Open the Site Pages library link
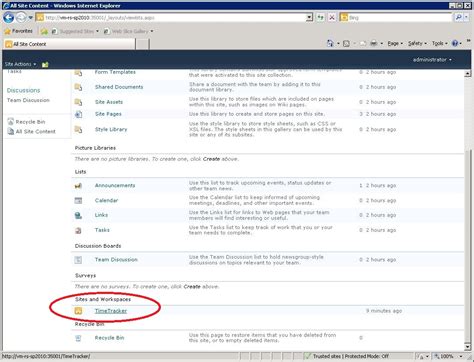The width and height of the screenshot is (474, 362). coord(108,114)
